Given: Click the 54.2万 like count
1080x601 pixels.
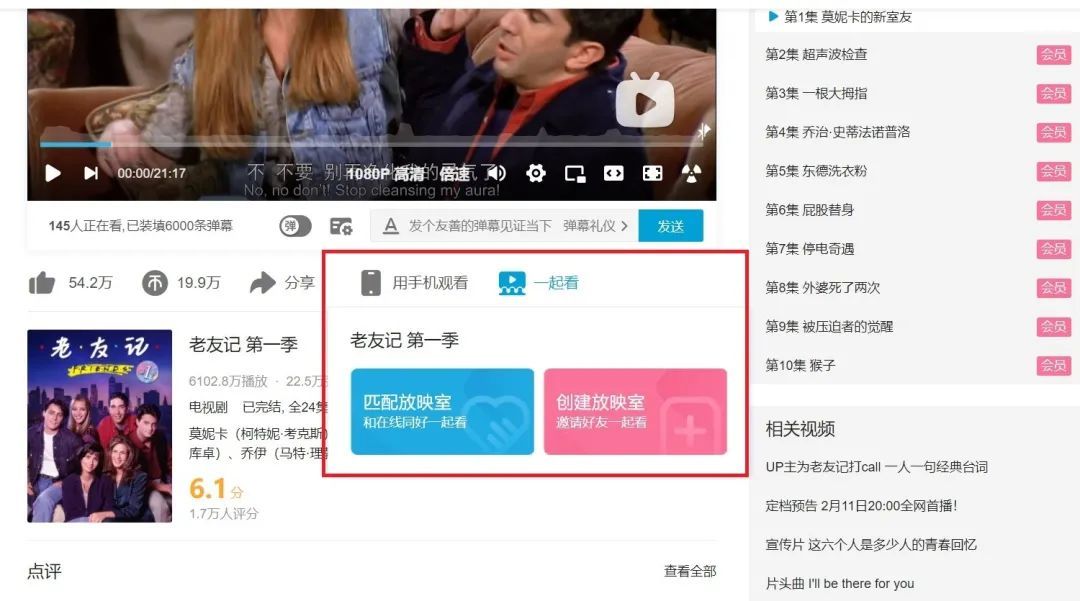Looking at the screenshot, I should (x=90, y=283).
